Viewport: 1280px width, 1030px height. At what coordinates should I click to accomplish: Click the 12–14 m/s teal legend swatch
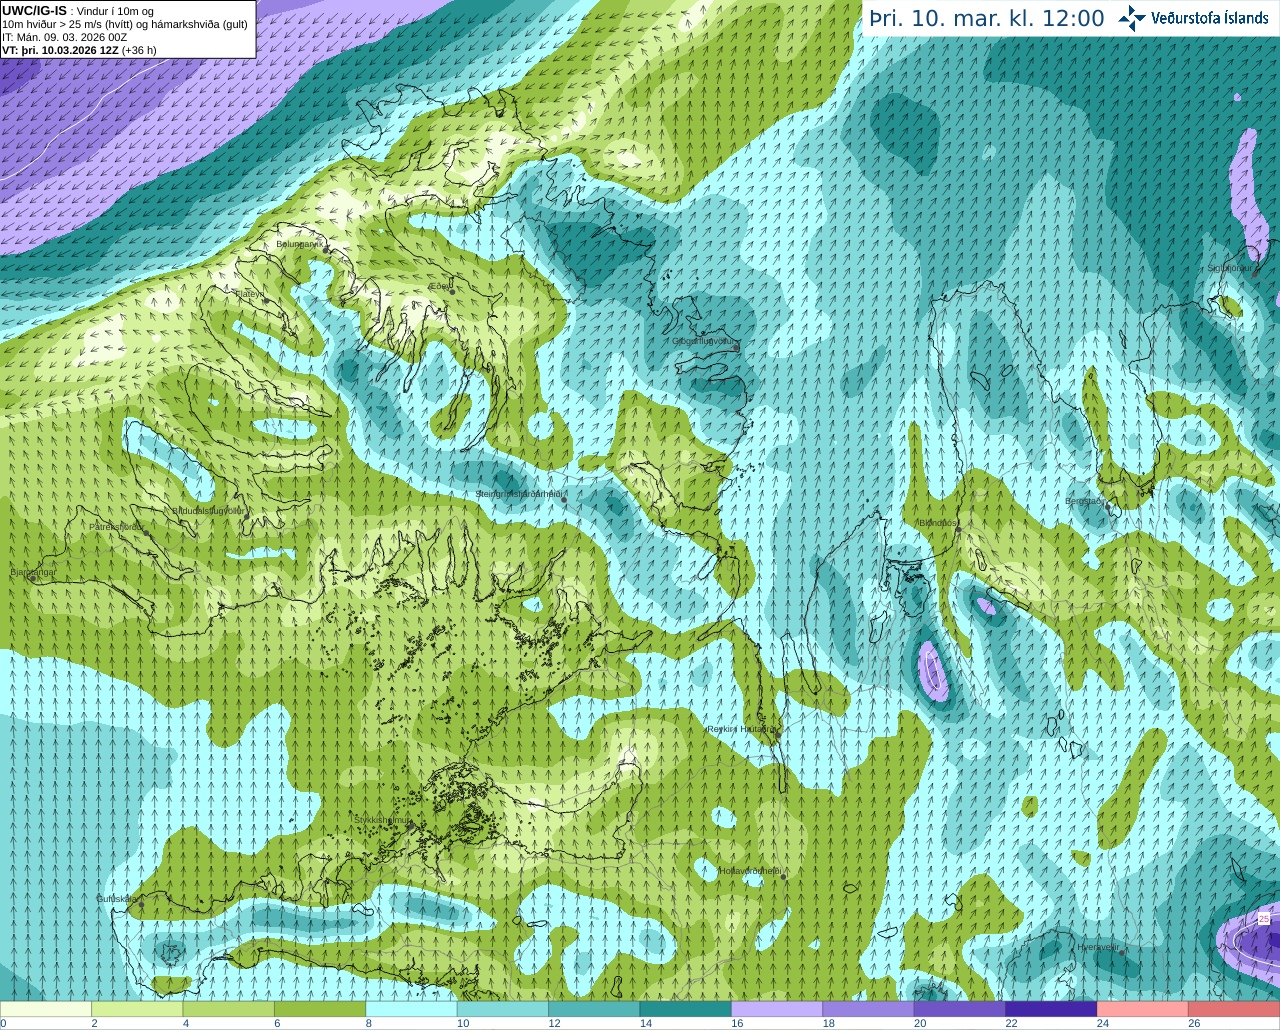[x=594, y=1009]
